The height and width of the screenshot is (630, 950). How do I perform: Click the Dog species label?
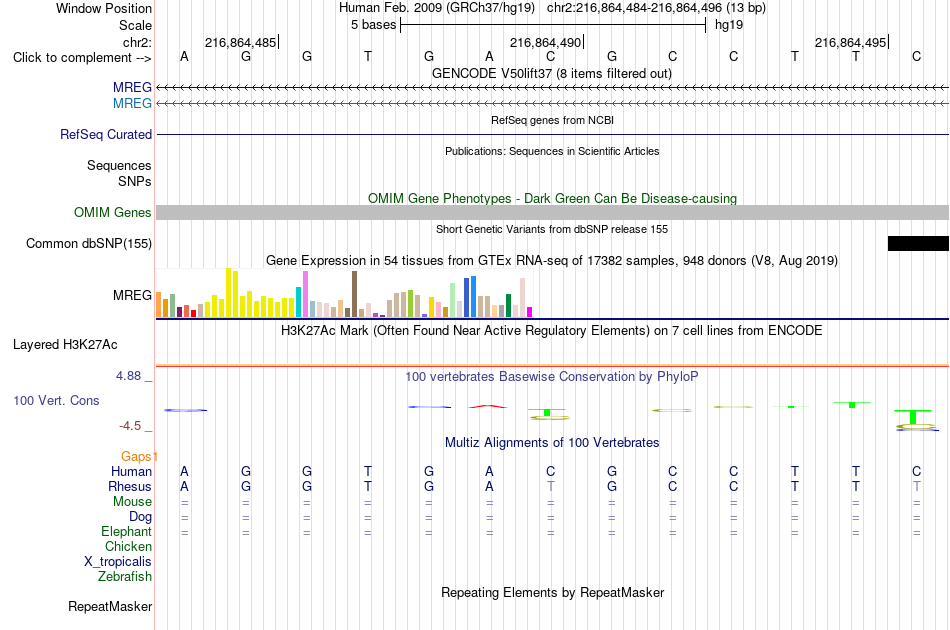click(x=140, y=517)
